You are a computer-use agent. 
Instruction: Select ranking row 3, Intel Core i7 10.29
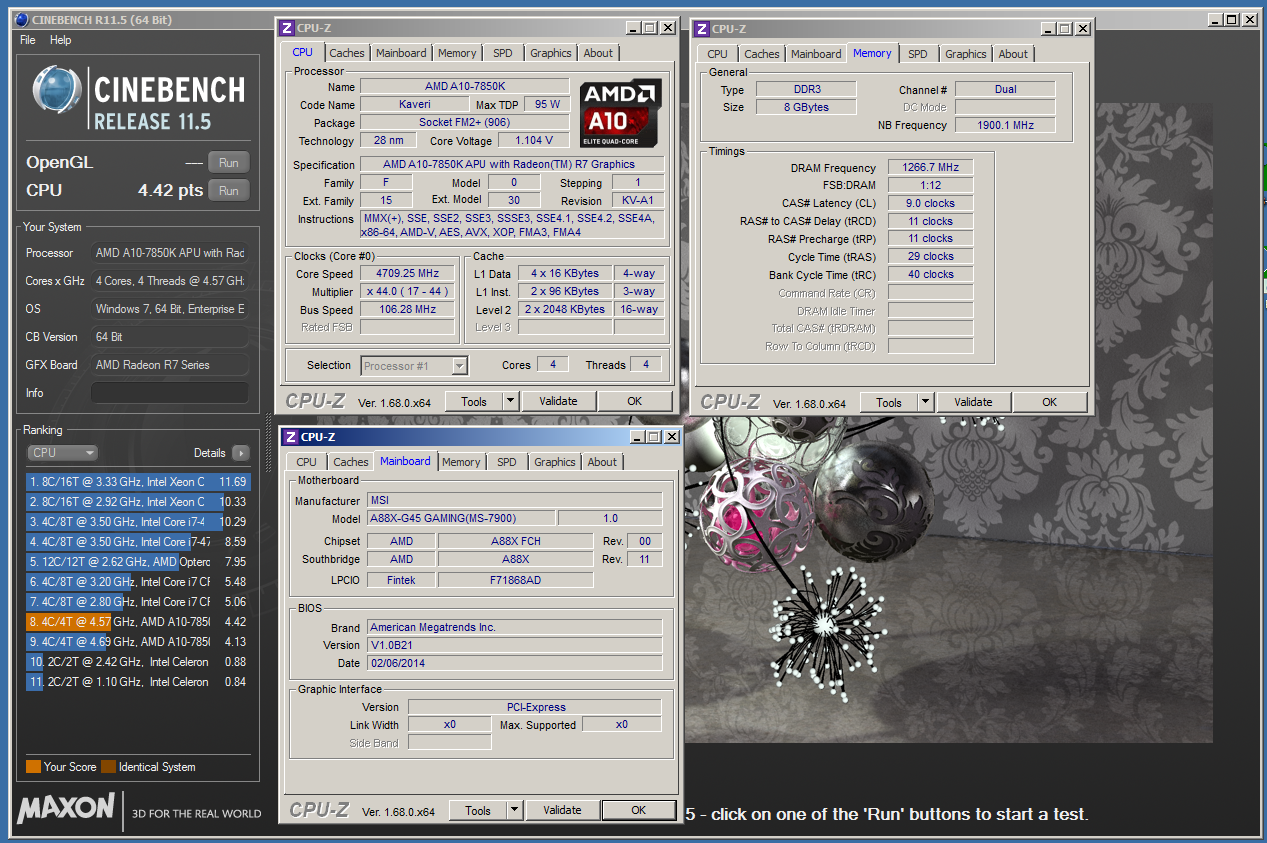139,522
